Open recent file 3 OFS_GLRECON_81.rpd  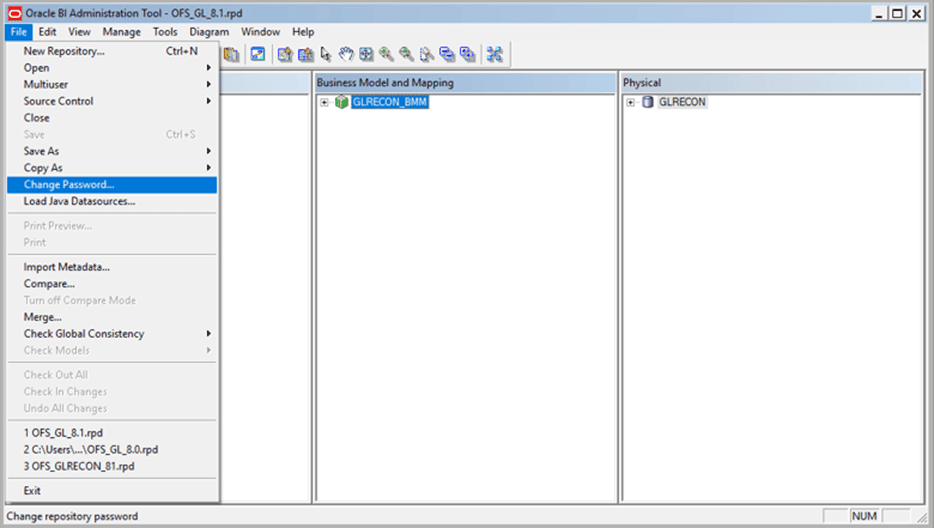pos(112,466)
